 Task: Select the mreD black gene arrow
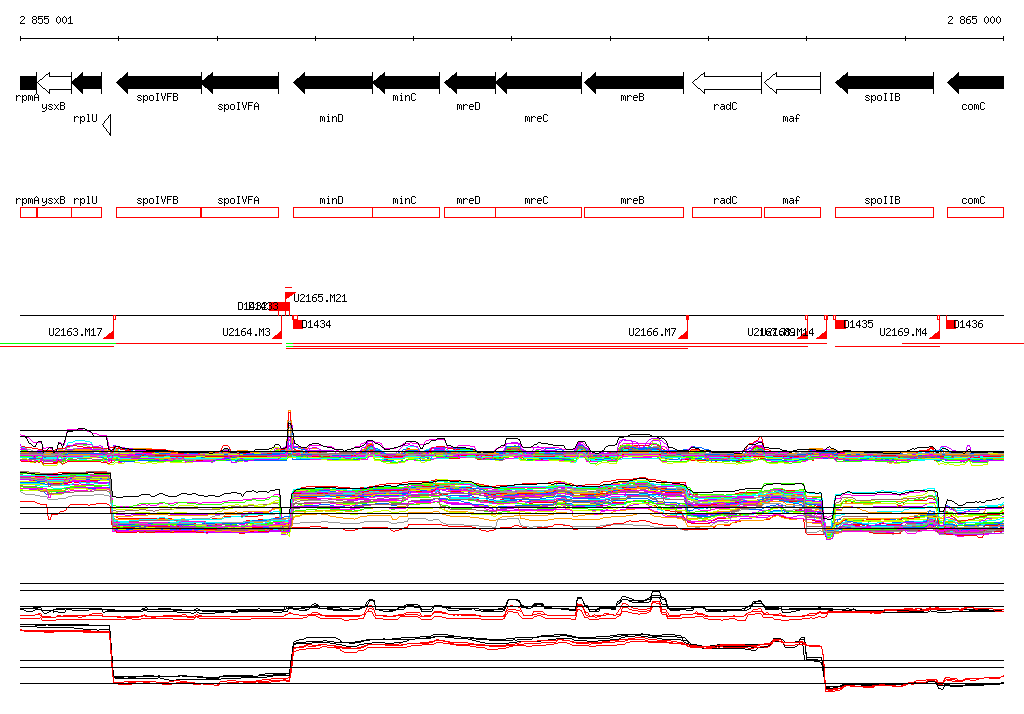pos(470,83)
